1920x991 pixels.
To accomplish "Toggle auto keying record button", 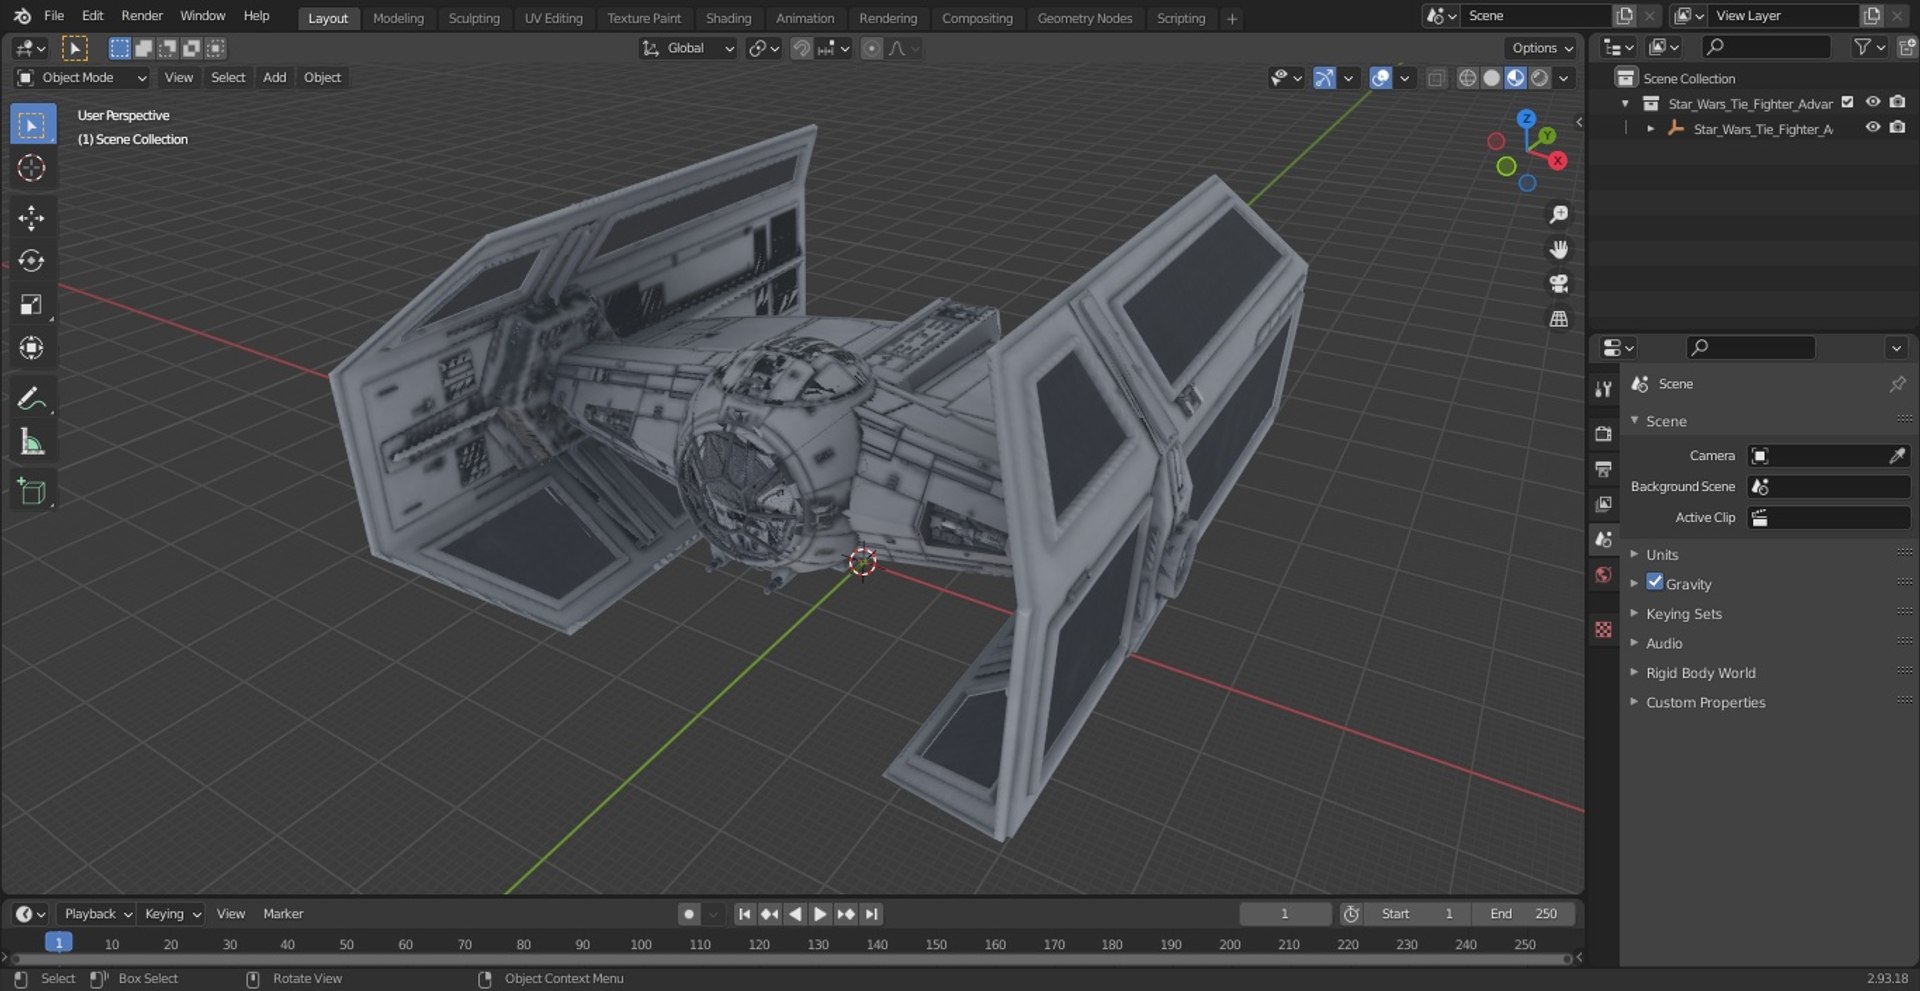I will (x=688, y=914).
